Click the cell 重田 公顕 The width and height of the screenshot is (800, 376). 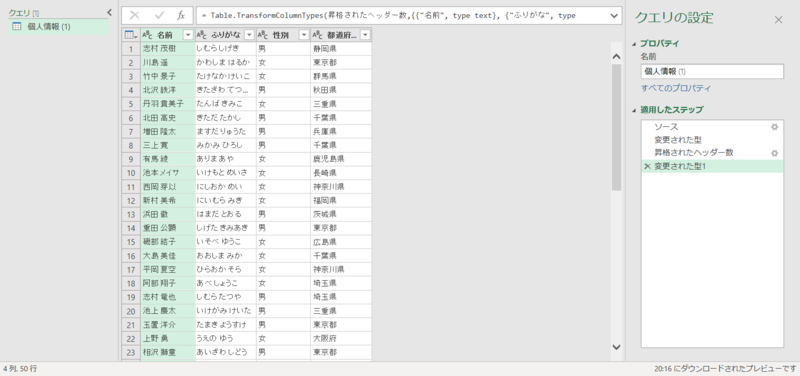[168, 228]
